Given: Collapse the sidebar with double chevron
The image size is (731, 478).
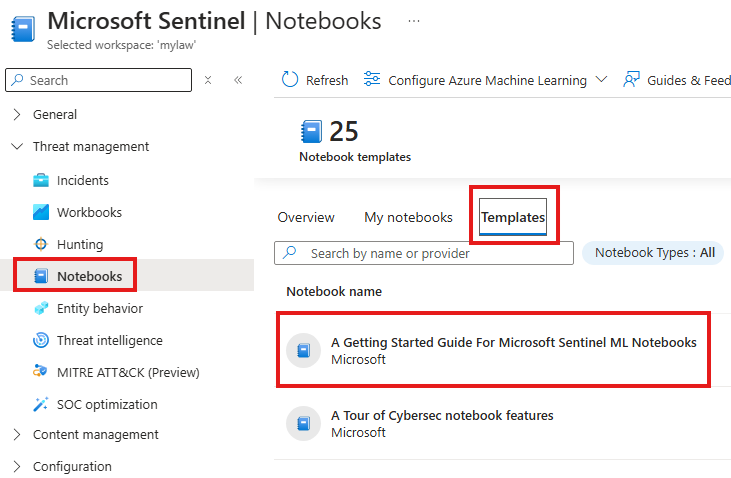Looking at the screenshot, I should 238,80.
